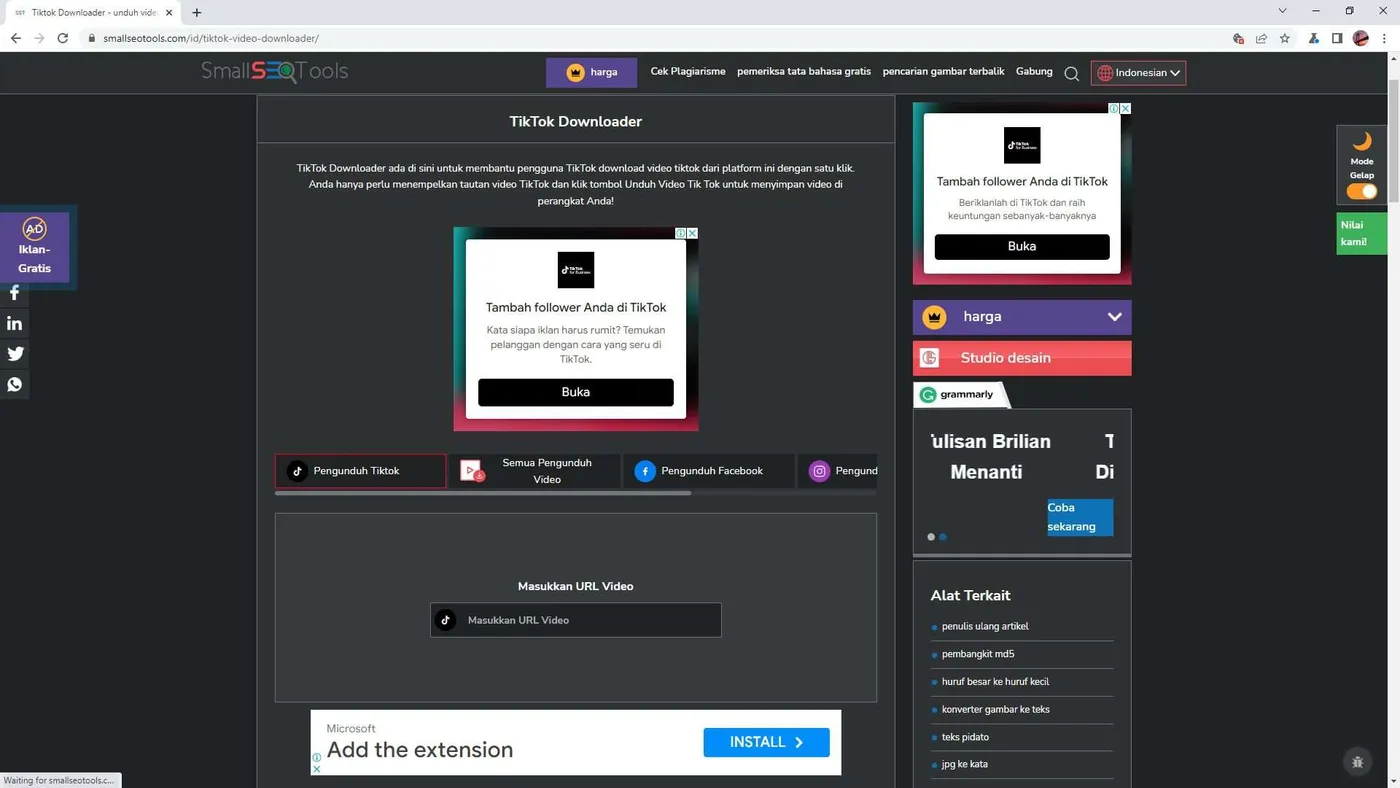Click the Gabung menu item
Viewport: 1400px width, 788px height.
(1034, 71)
